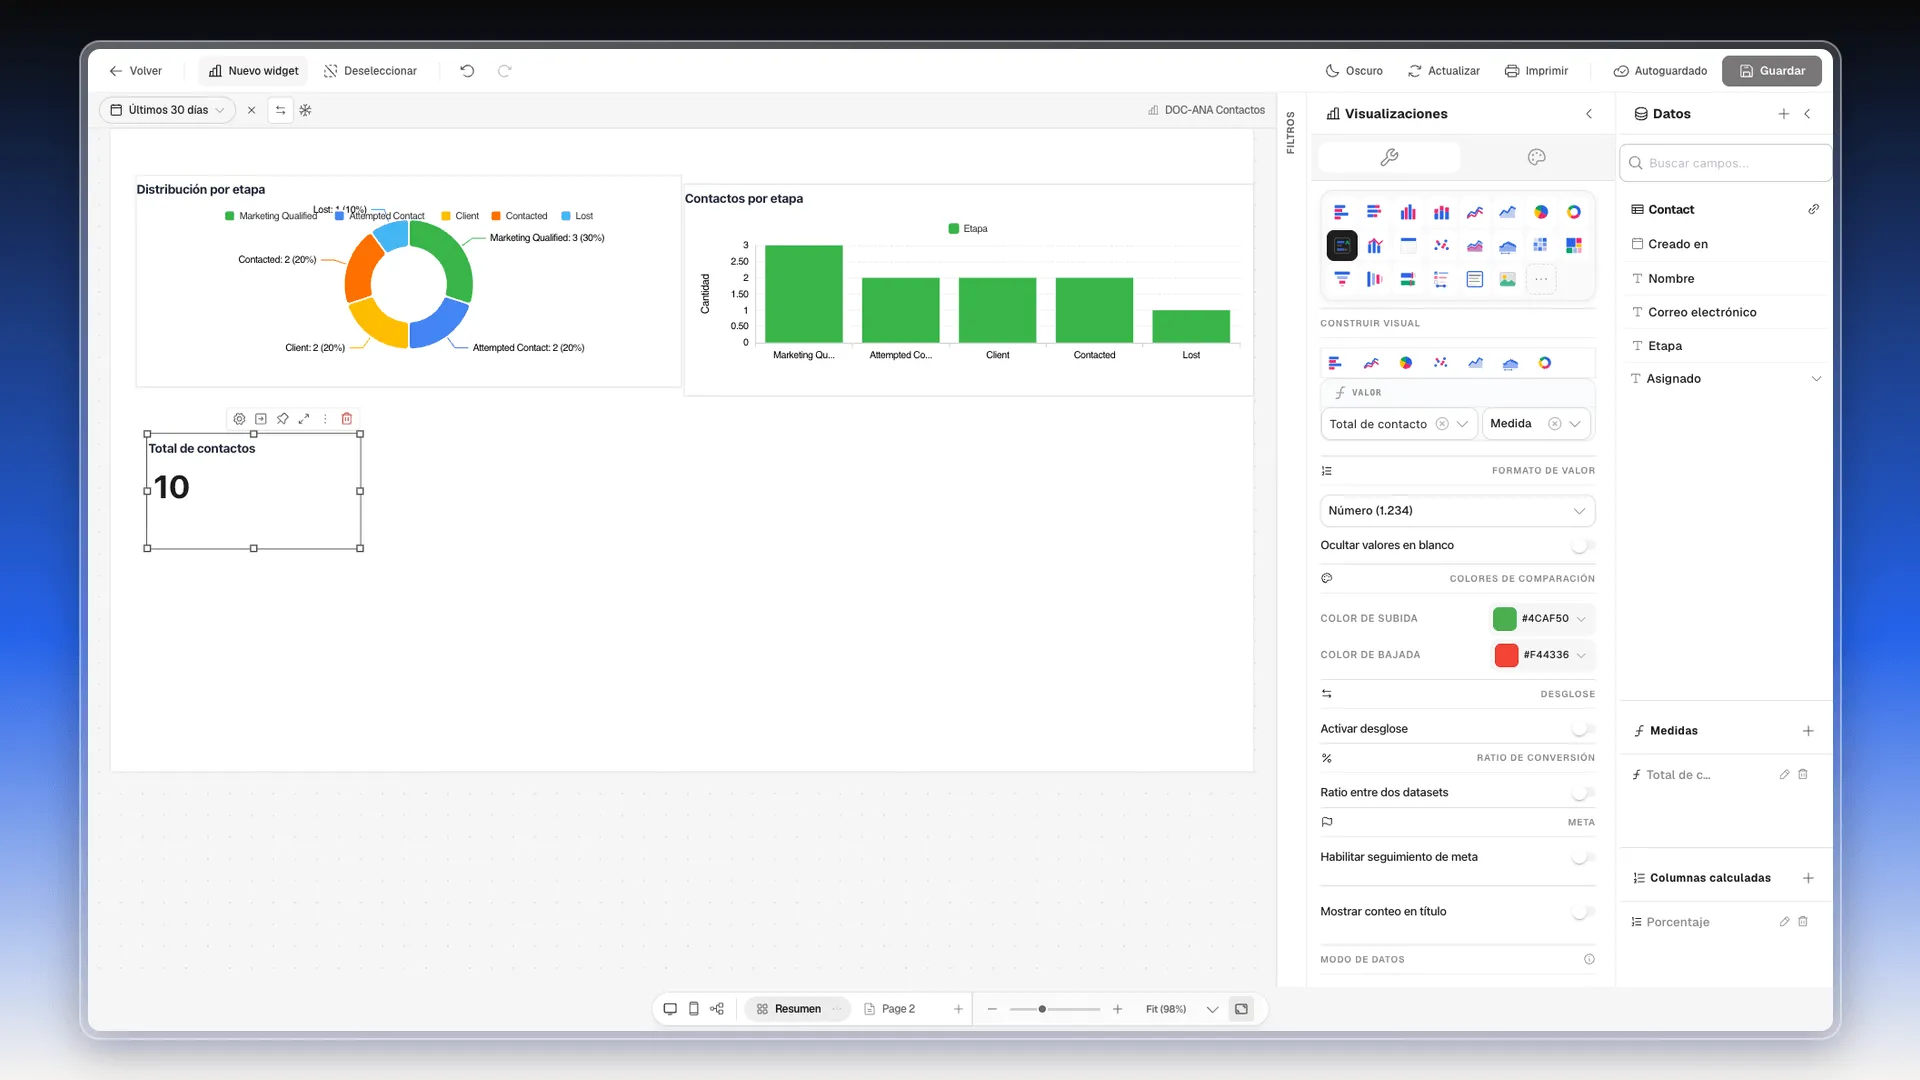Click Nuevo widget
The width and height of the screenshot is (1920, 1080).
[254, 71]
